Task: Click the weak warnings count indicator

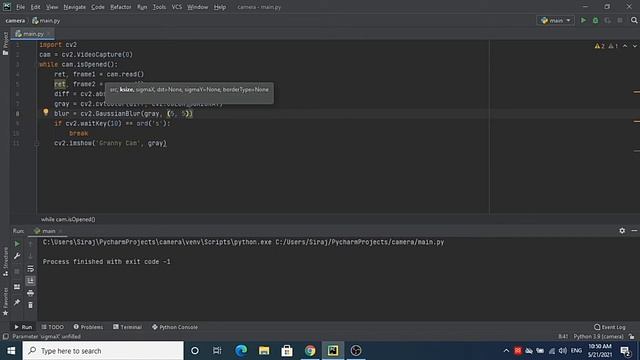Action: (x=613, y=46)
